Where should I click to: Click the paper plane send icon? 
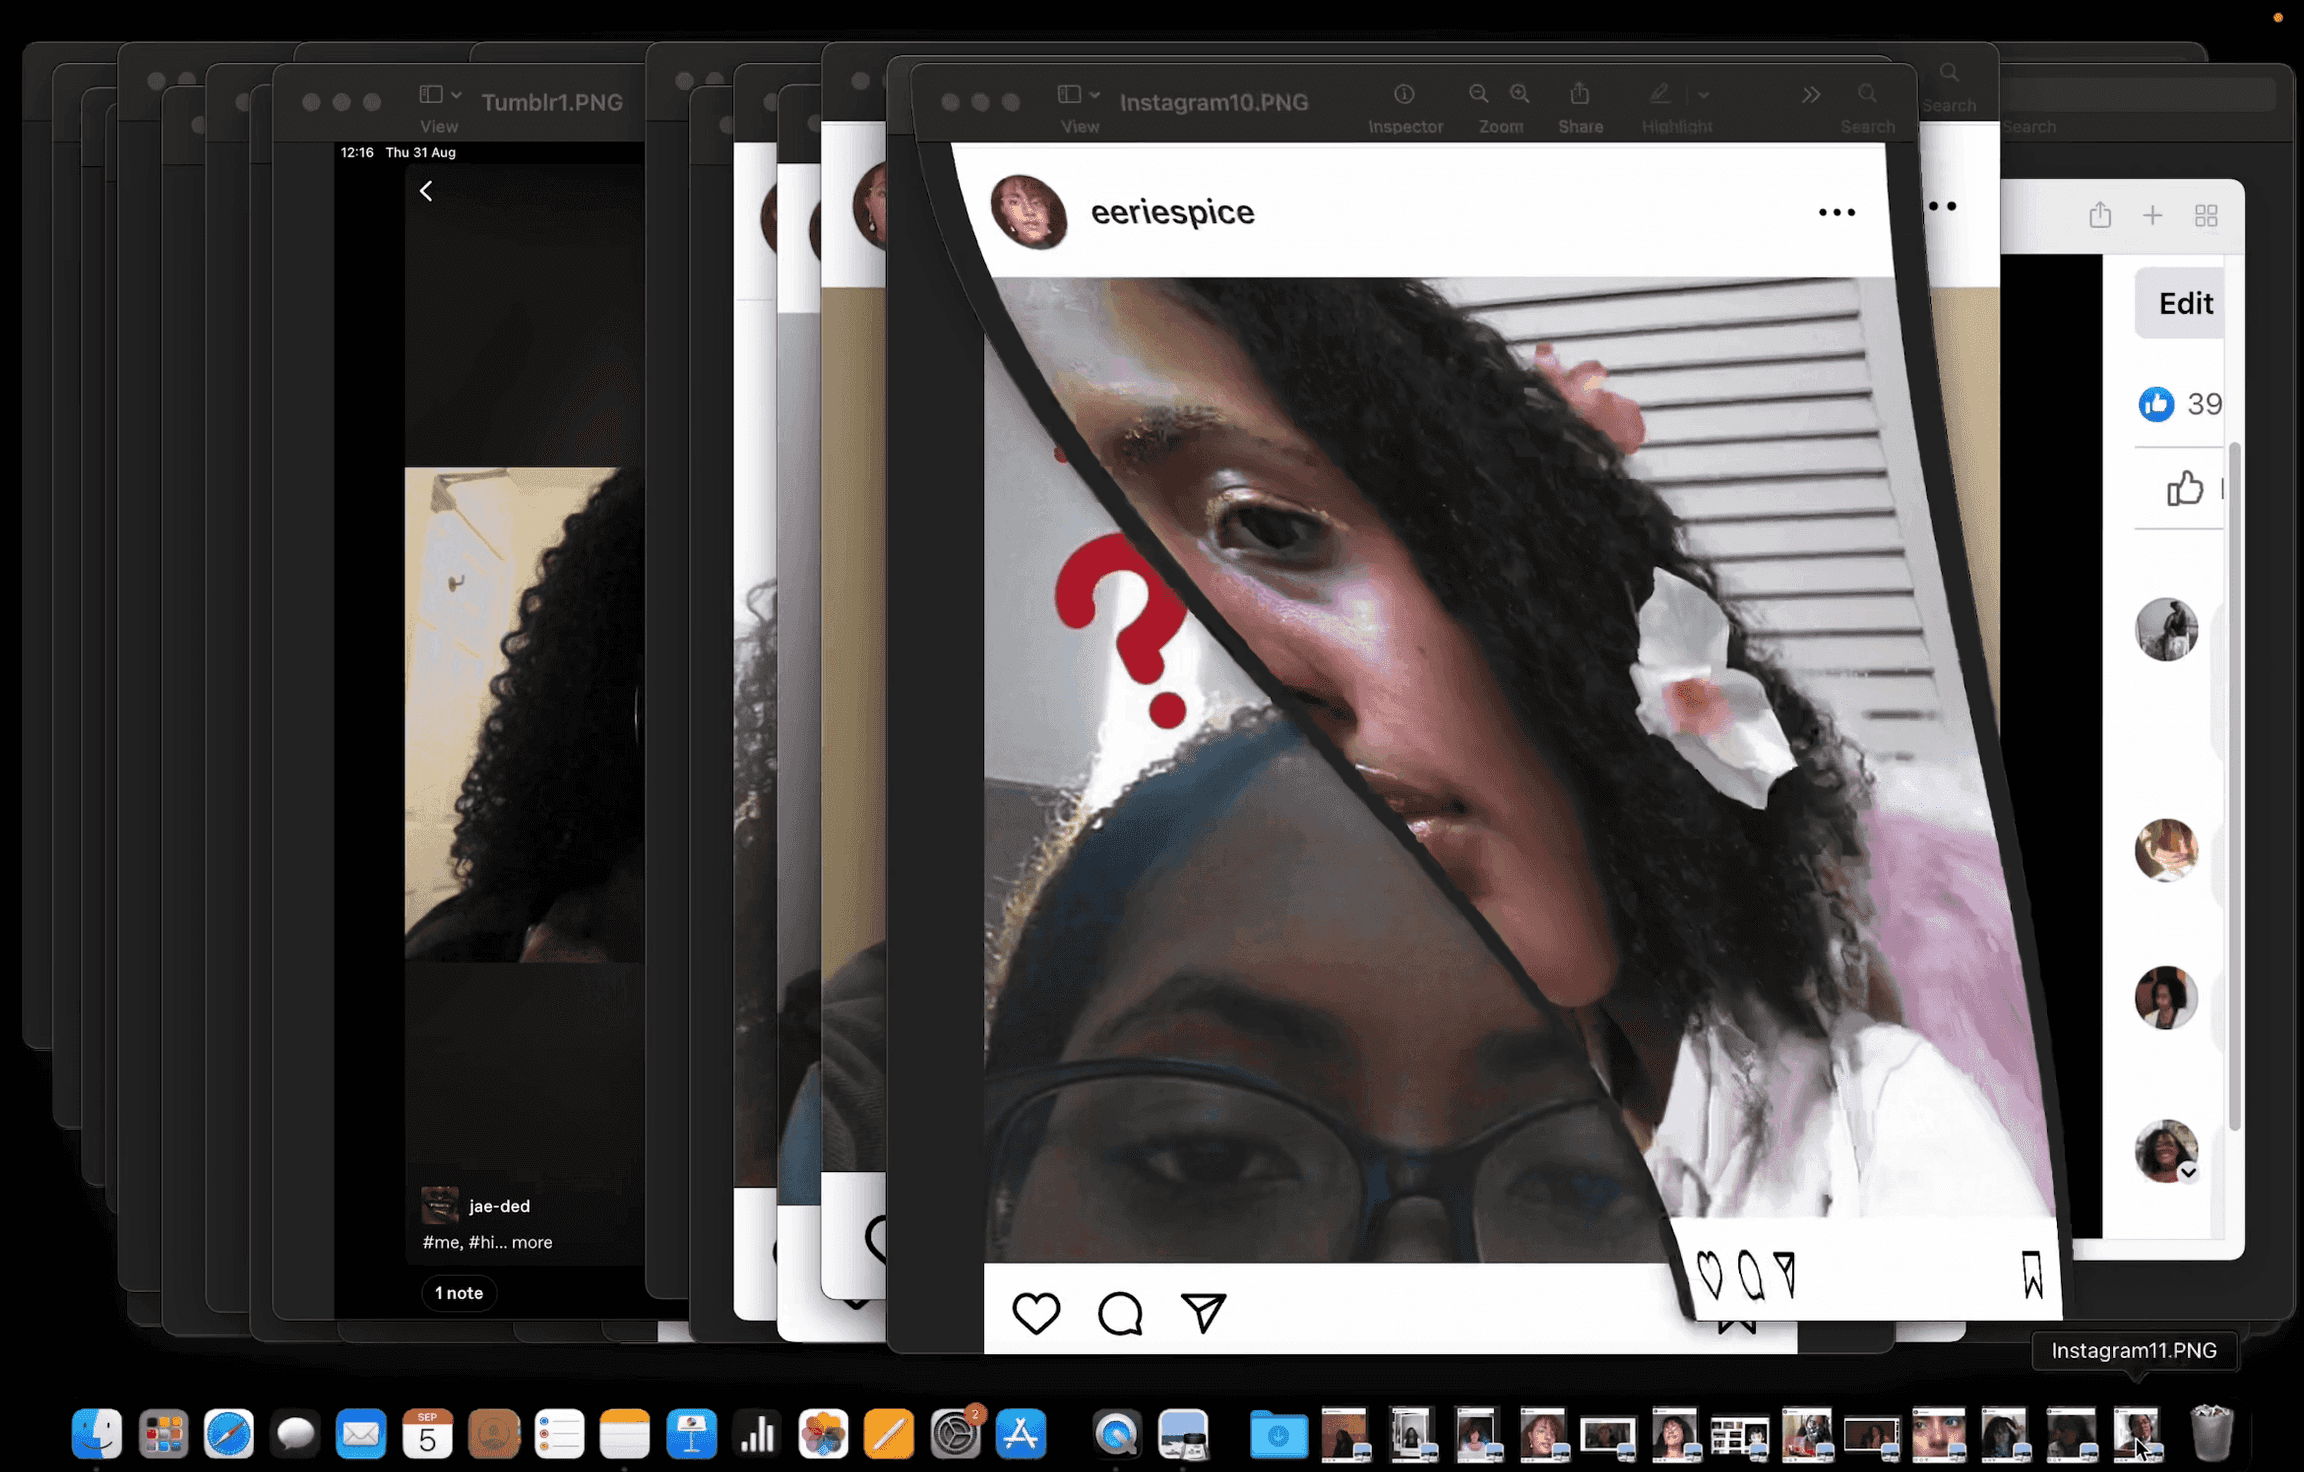click(1203, 1312)
